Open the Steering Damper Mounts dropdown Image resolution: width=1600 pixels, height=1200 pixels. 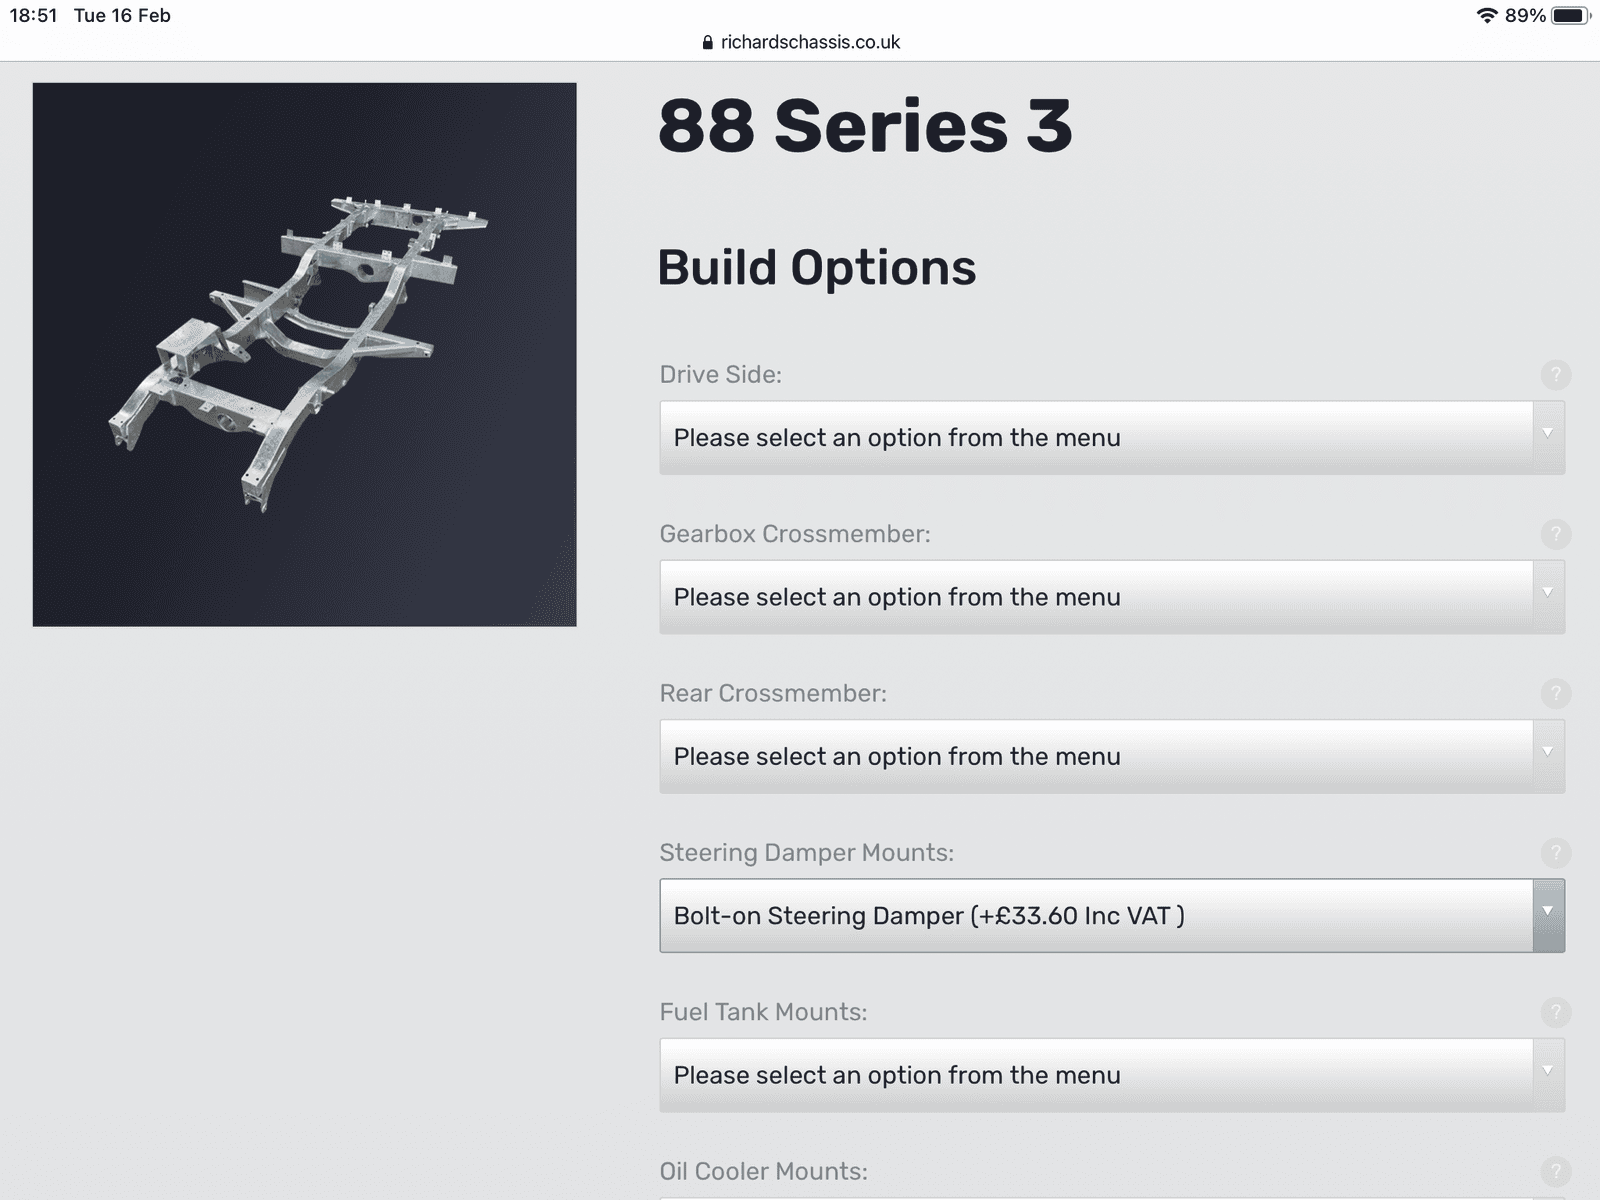1112,916
